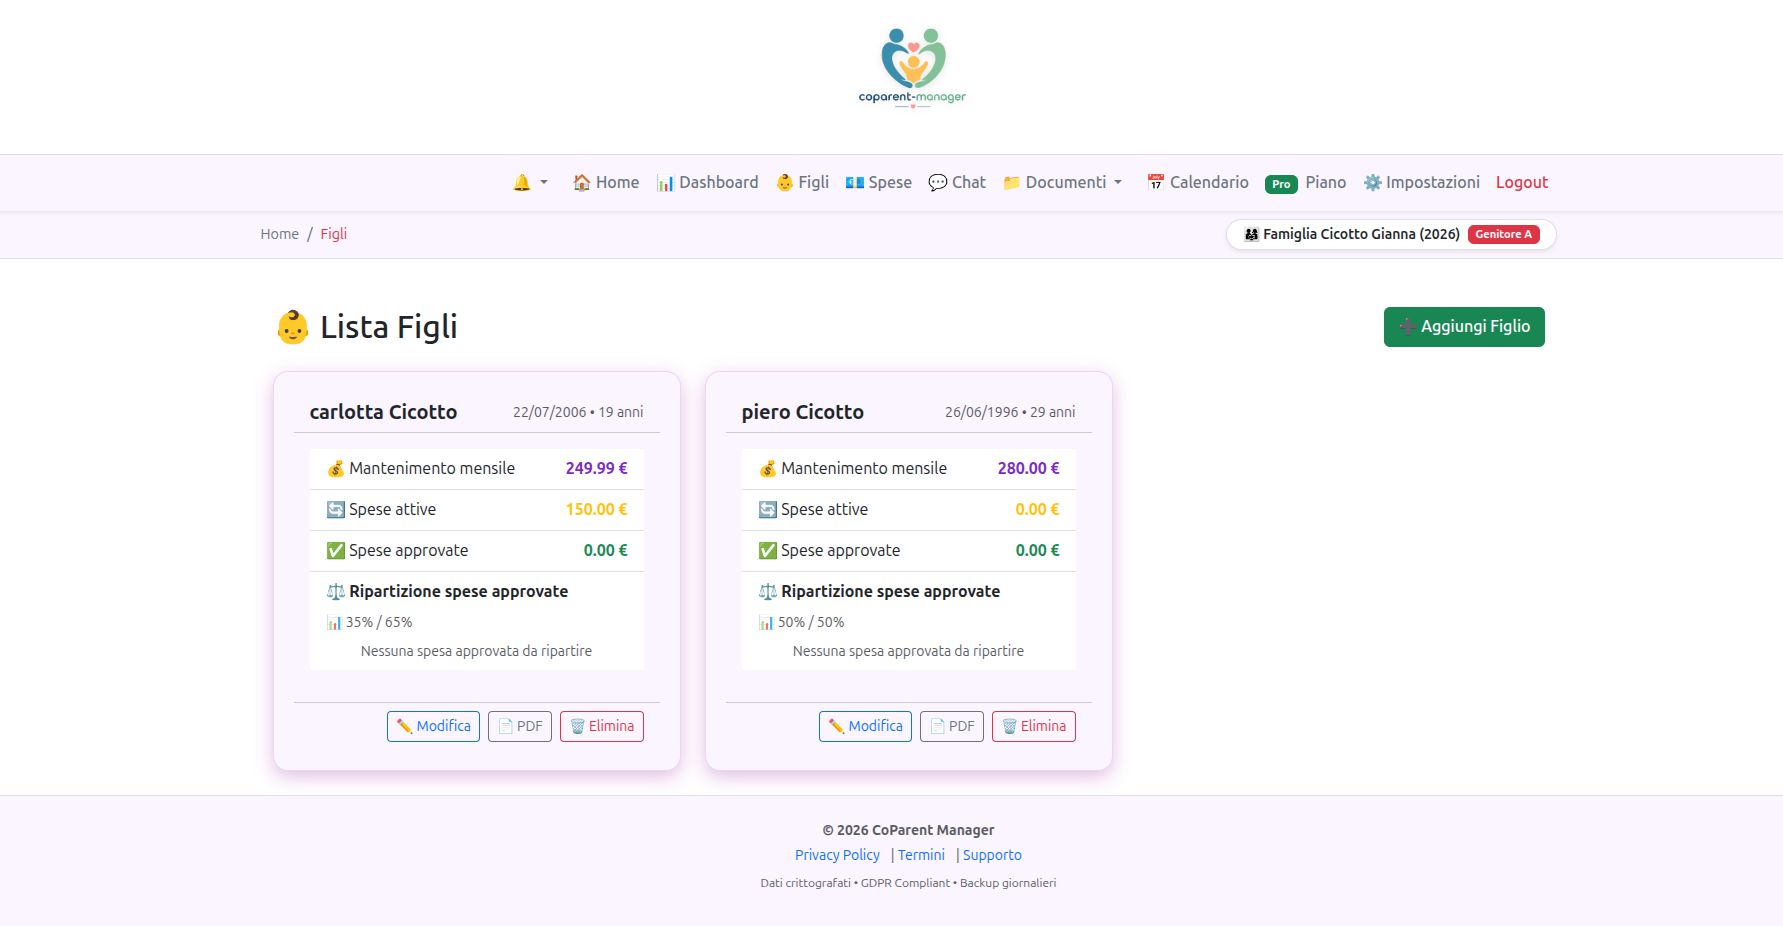This screenshot has height=926, width=1783.
Task: Click the Figli breadcrumb
Action: [x=334, y=234]
